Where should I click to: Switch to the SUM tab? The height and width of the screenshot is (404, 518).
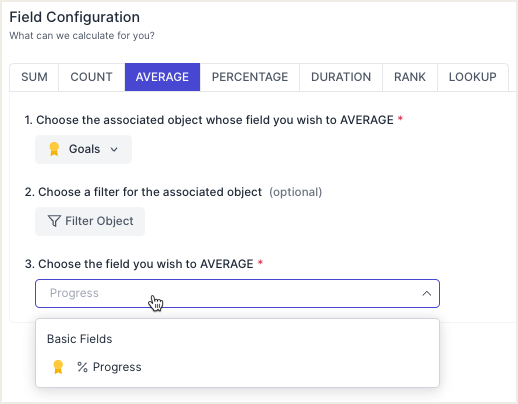tap(34, 77)
